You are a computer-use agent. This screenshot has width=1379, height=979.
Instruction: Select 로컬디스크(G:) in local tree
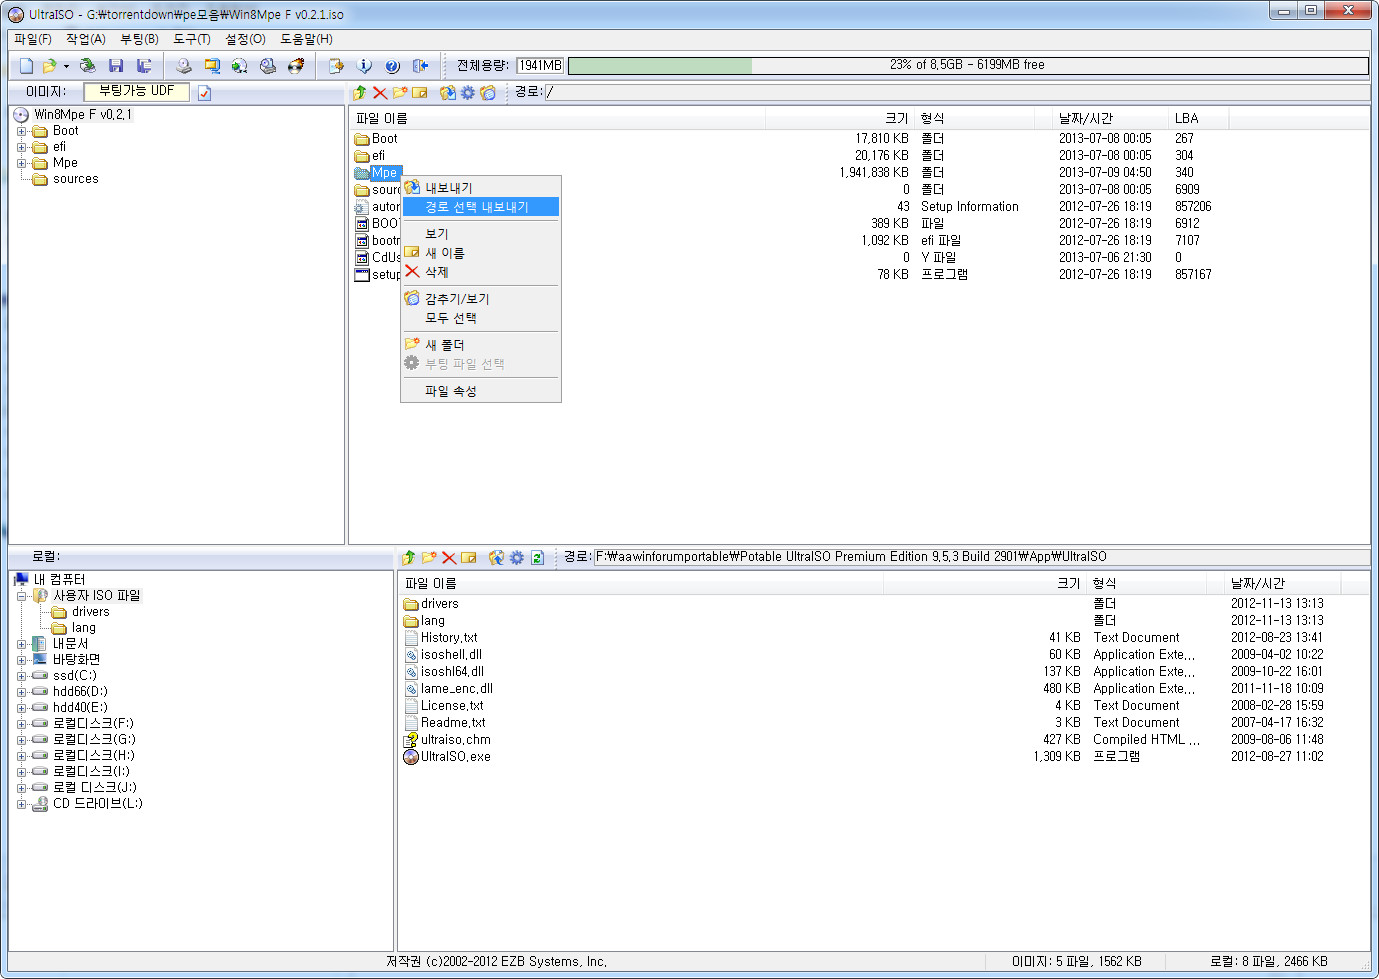pyautogui.click(x=94, y=740)
